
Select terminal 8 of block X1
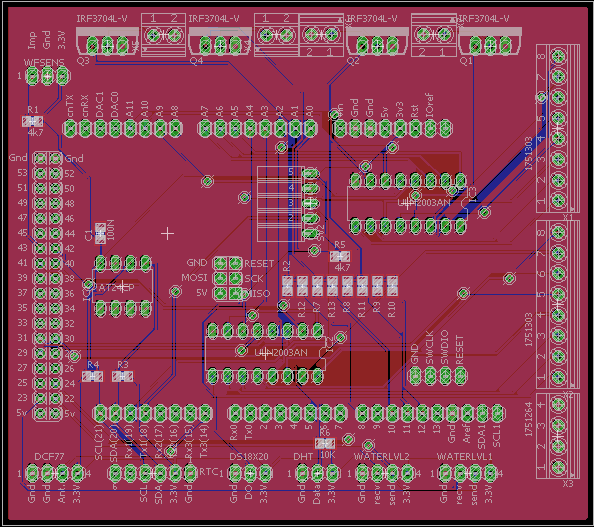coord(558,56)
